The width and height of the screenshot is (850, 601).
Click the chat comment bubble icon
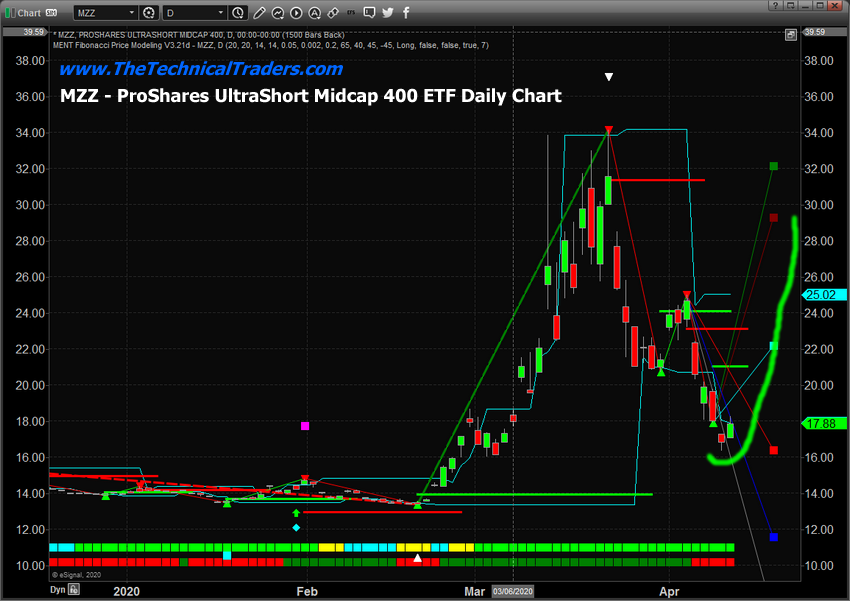(x=369, y=12)
